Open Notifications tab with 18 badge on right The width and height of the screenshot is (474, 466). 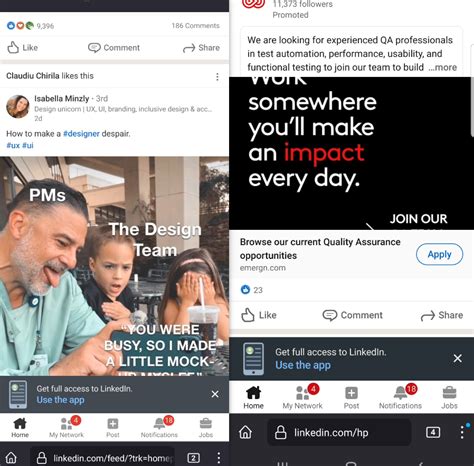[x=400, y=397]
